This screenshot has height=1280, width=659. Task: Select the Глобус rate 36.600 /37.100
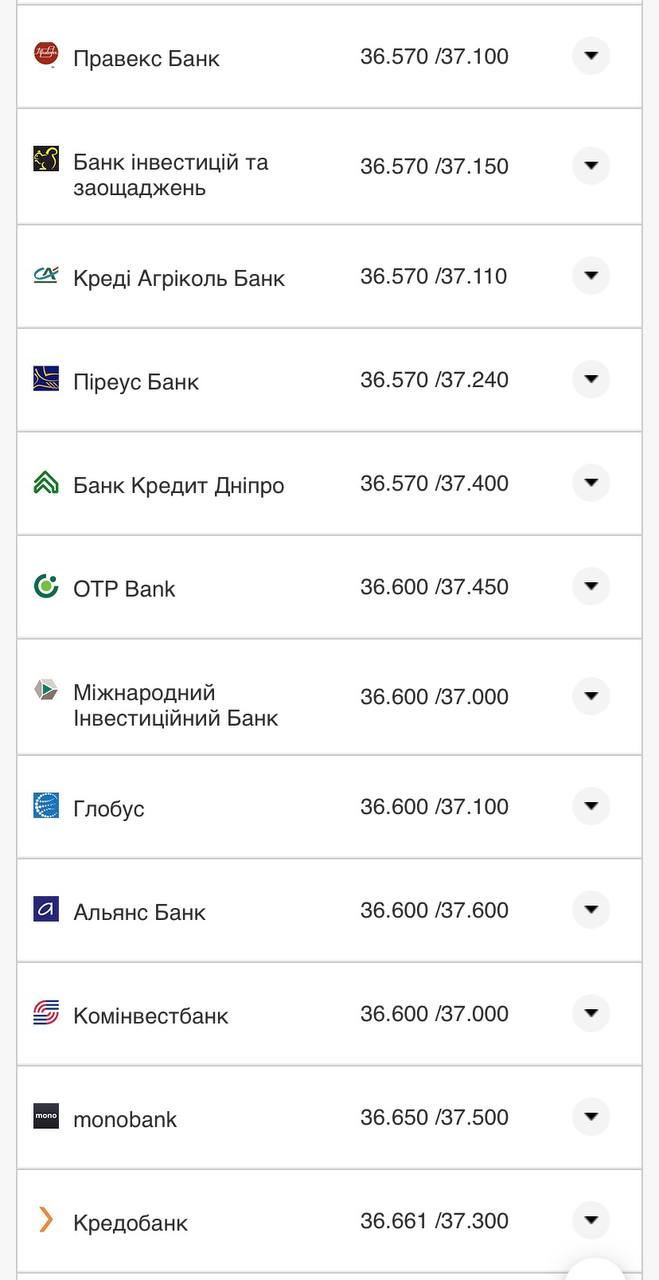(x=434, y=807)
